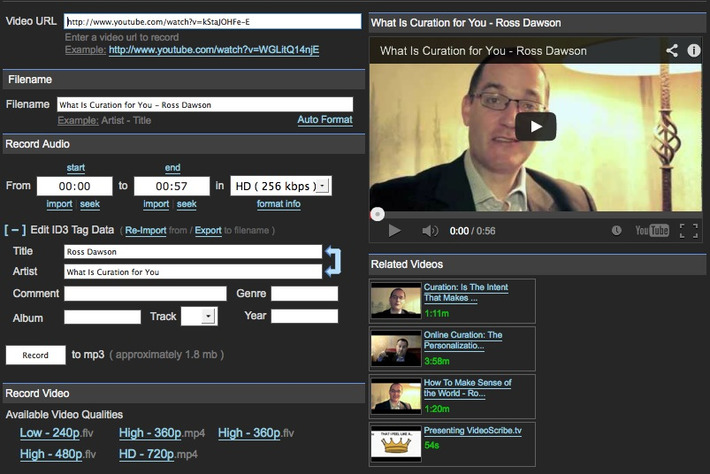Click the end link above the to time
Image resolution: width=710 pixels, height=474 pixels.
pos(173,168)
